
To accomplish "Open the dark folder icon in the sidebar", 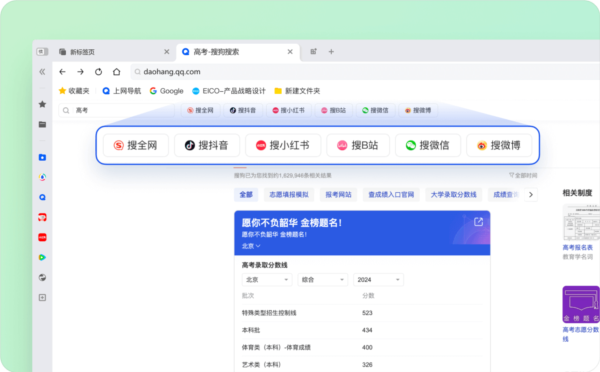I will (42, 124).
